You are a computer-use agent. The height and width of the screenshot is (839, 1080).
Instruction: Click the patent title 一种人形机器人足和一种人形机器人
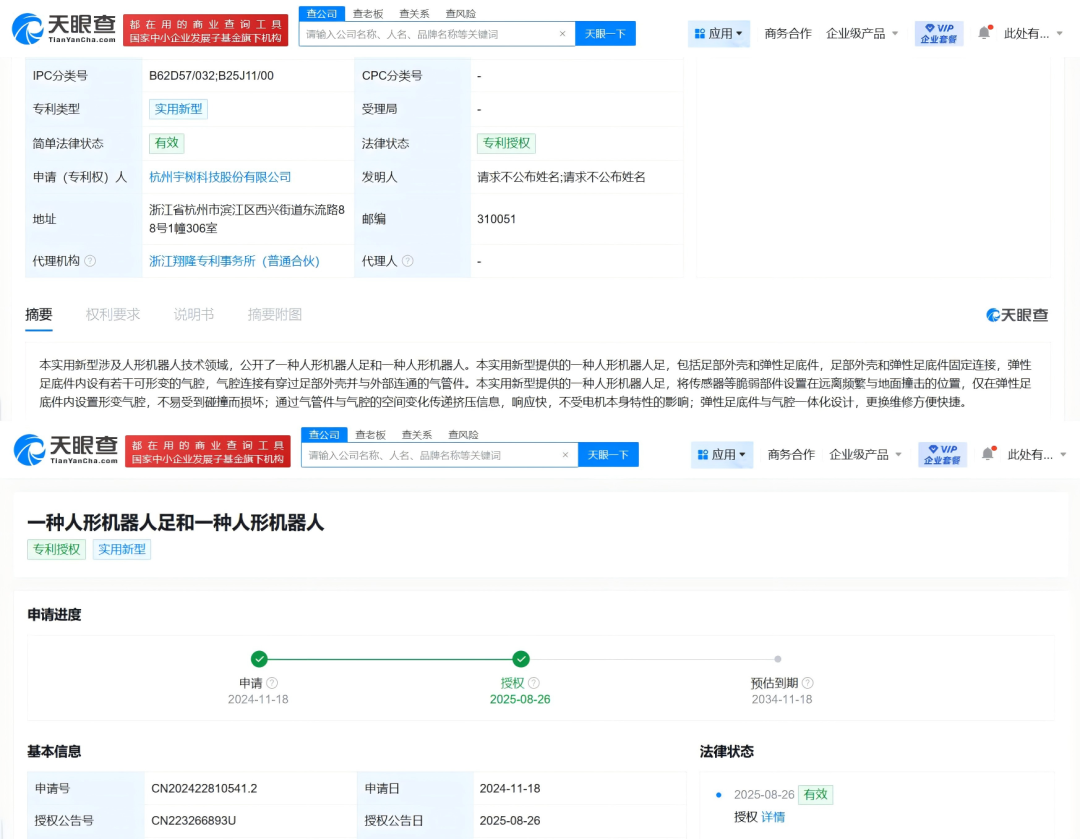tap(176, 523)
